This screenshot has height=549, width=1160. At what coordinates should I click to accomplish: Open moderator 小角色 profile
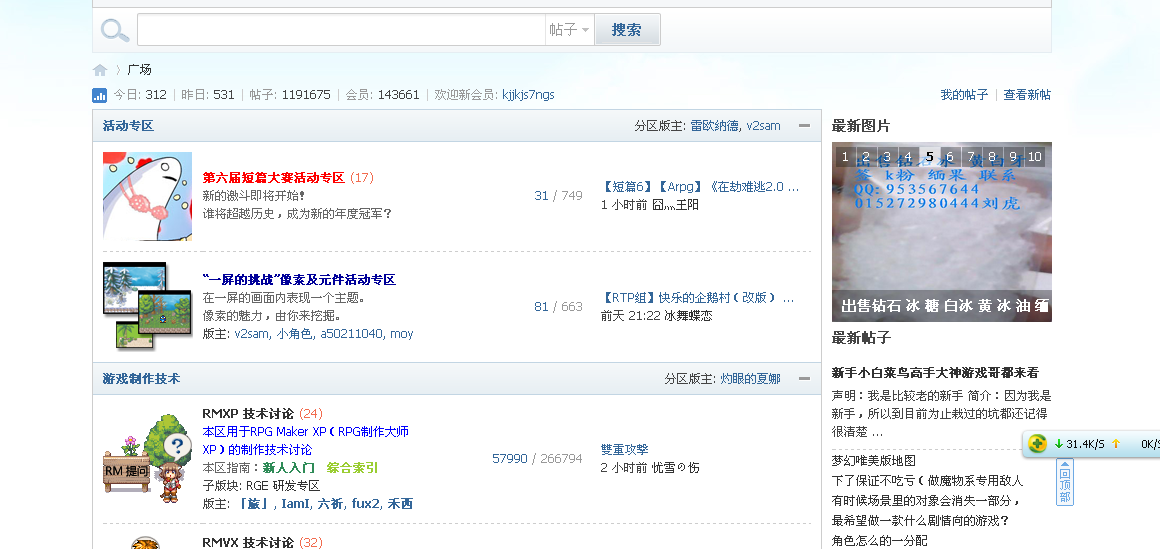pyautogui.click(x=294, y=334)
